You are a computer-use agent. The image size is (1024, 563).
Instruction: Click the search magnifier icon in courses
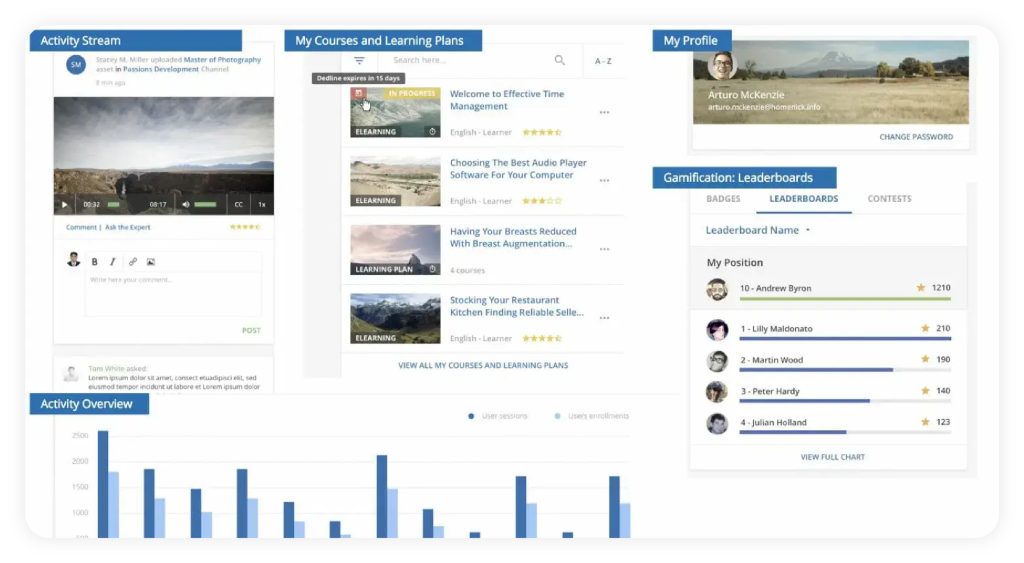coord(560,61)
